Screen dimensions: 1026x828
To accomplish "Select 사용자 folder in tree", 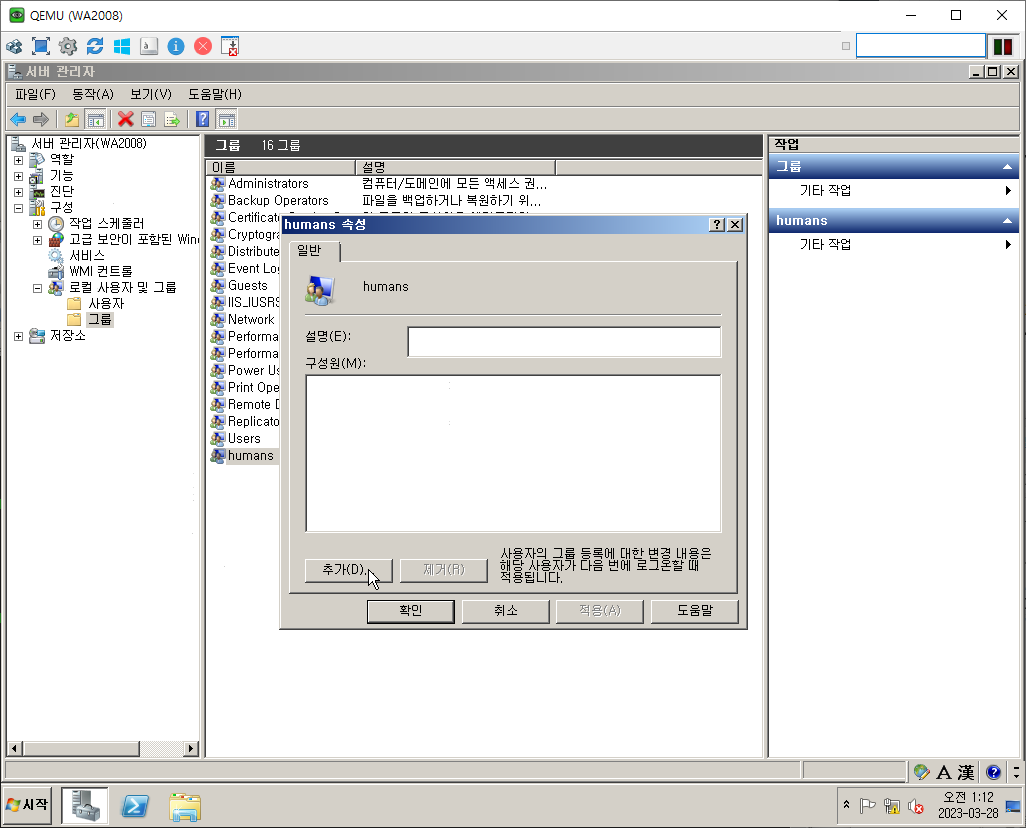I will [106, 304].
